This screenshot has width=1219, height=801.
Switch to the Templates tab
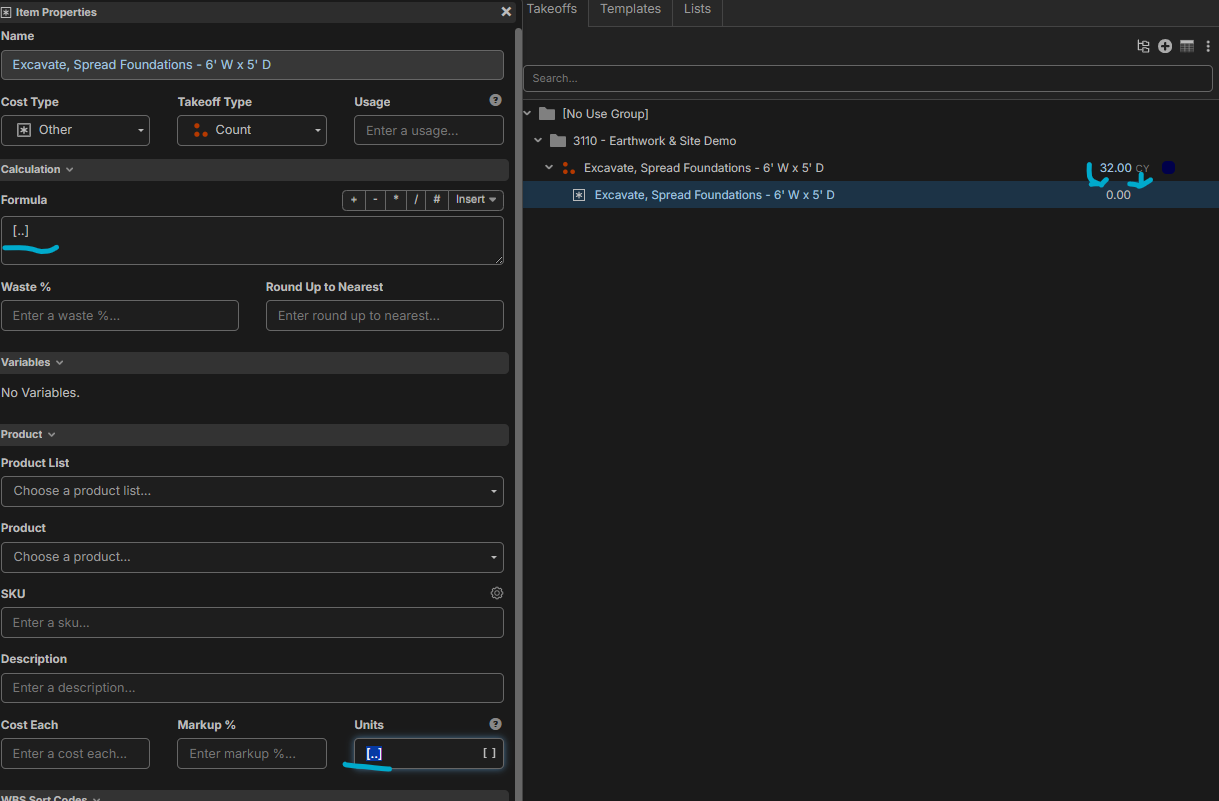coord(630,9)
